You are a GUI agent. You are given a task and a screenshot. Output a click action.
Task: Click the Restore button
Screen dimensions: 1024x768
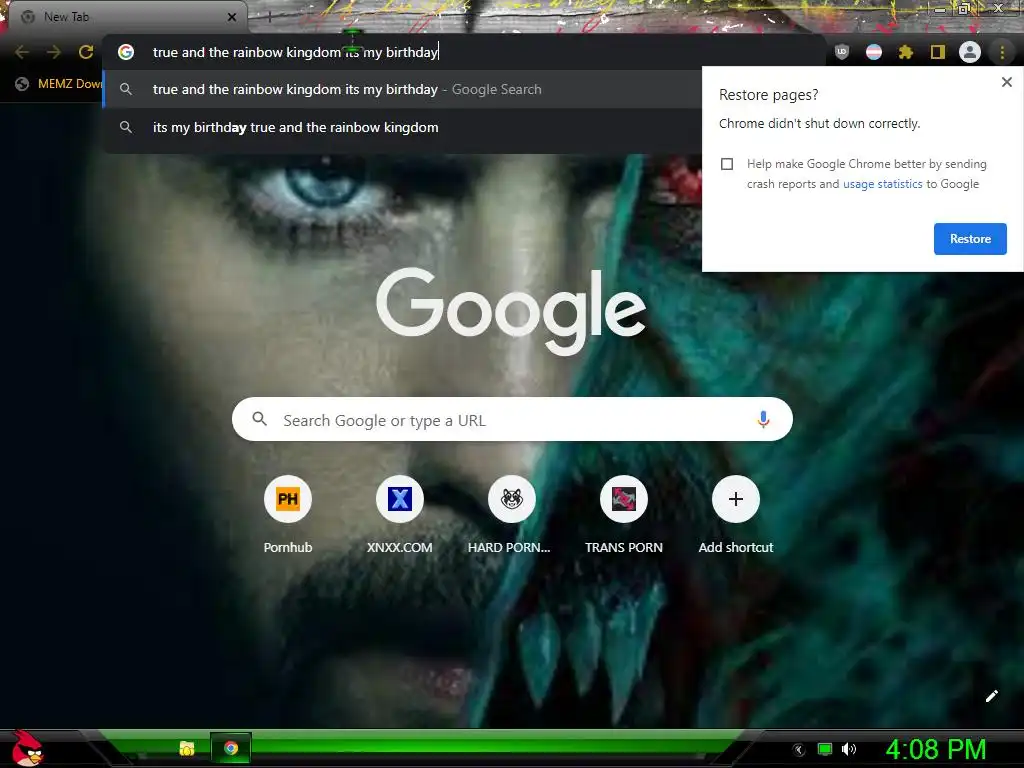pos(970,239)
